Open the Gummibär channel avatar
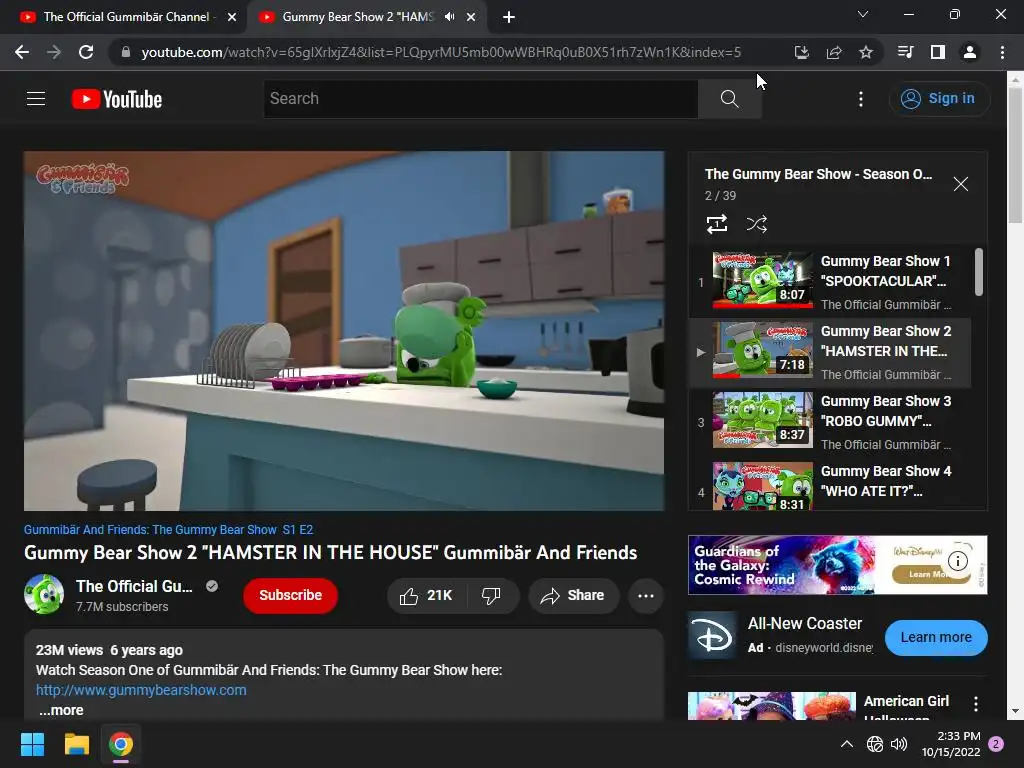The image size is (1024, 768). pyautogui.click(x=44, y=595)
